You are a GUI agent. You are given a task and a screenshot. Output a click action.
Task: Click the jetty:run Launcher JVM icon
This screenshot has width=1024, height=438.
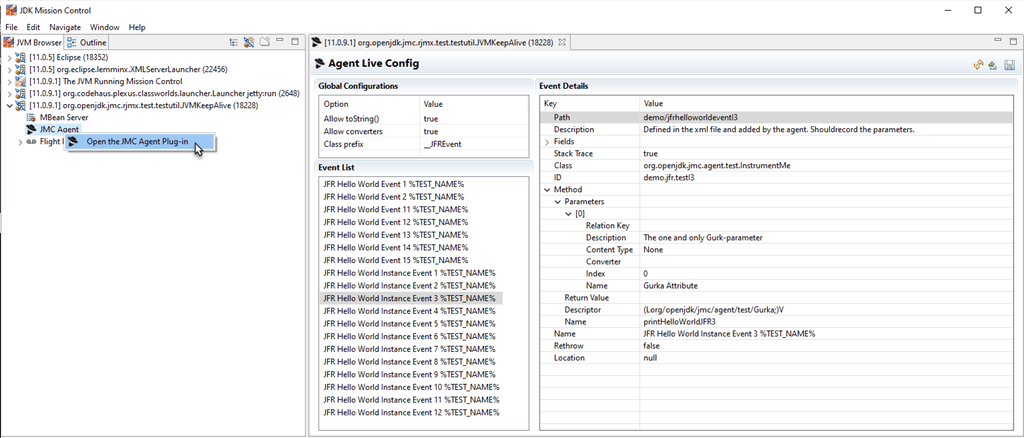21,93
